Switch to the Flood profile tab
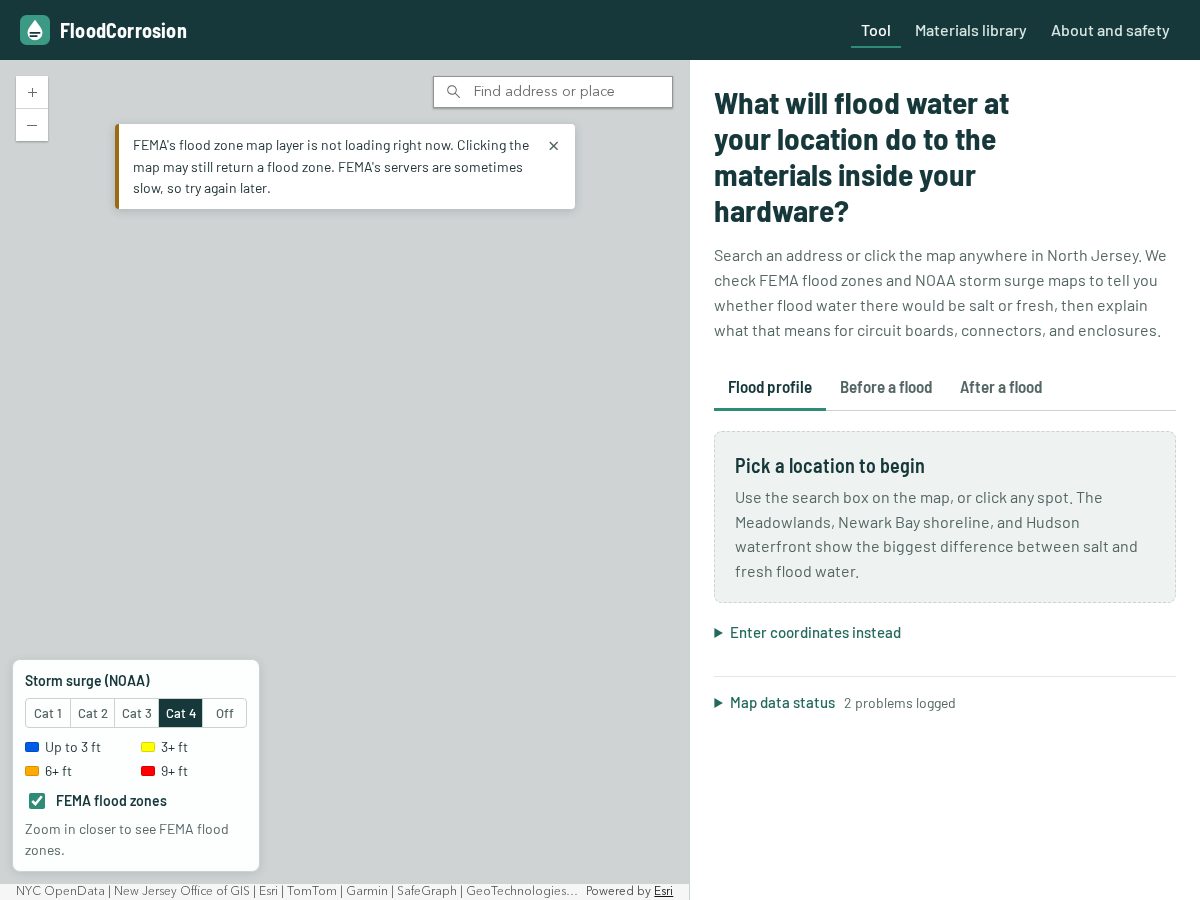The image size is (1200, 900). (x=770, y=388)
